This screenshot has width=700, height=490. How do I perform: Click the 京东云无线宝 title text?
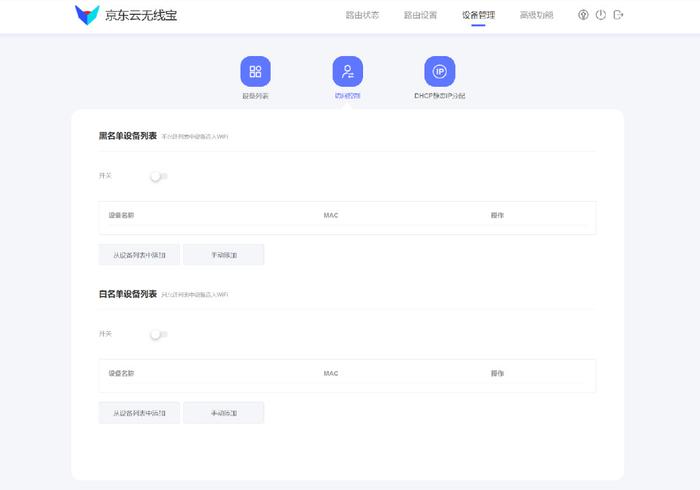(141, 15)
